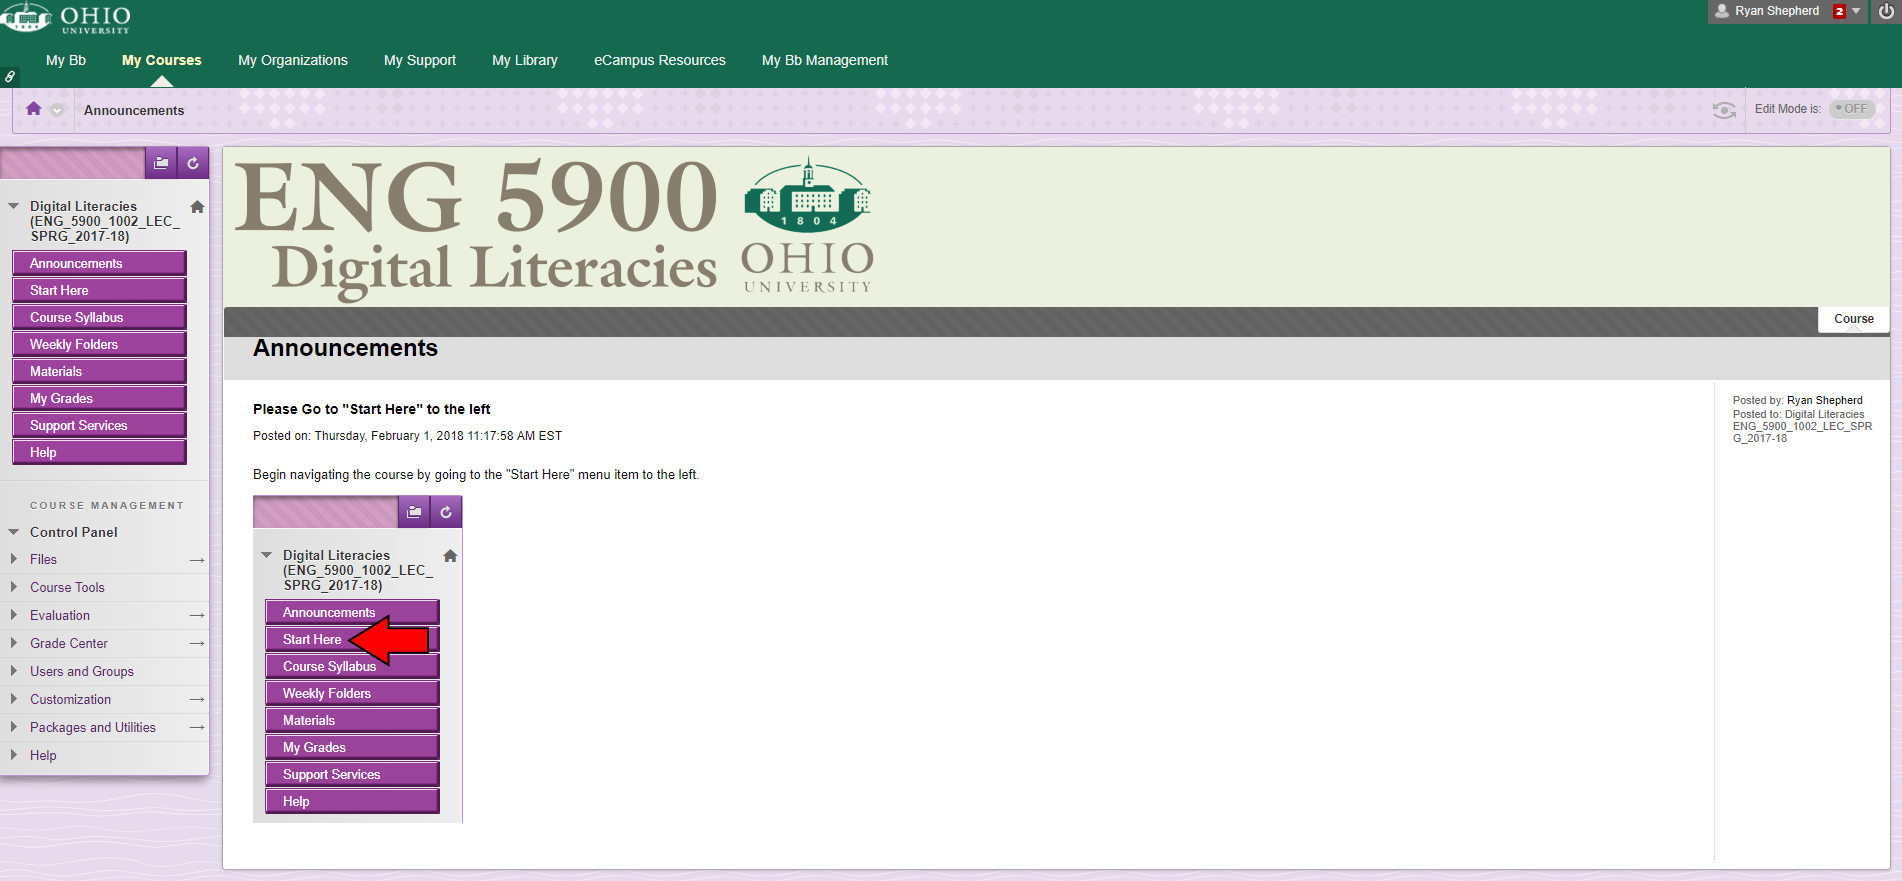Open Weekly Folders in the left course menu
The height and width of the screenshot is (881, 1902).
point(99,344)
